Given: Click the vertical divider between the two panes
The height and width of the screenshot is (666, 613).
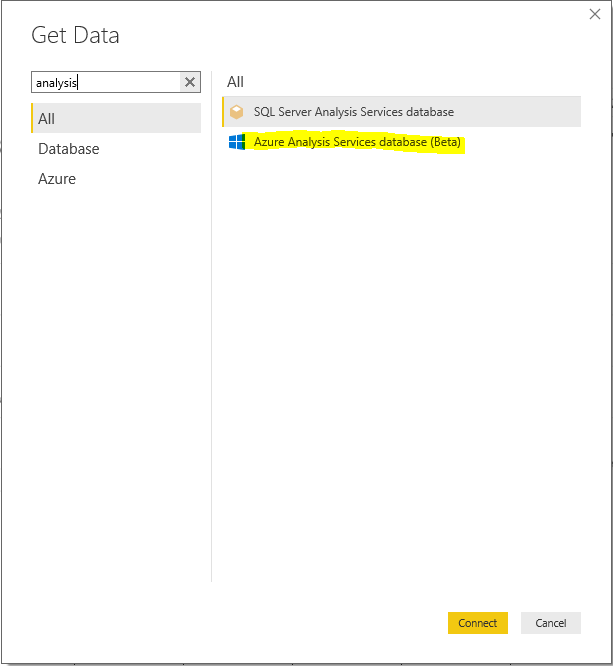Looking at the screenshot, I should coord(211,326).
